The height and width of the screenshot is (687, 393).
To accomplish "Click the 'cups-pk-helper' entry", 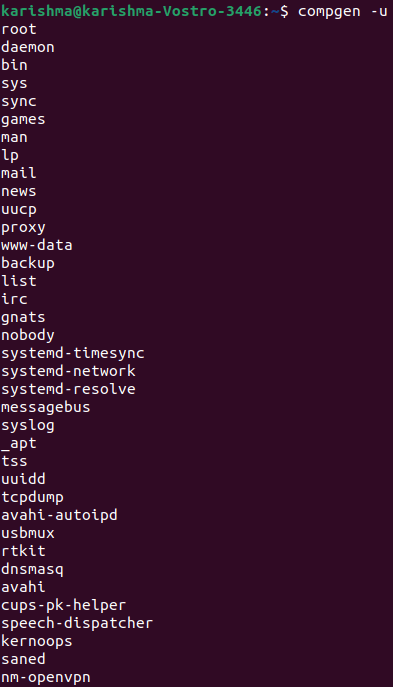I will pyautogui.click(x=64, y=606).
